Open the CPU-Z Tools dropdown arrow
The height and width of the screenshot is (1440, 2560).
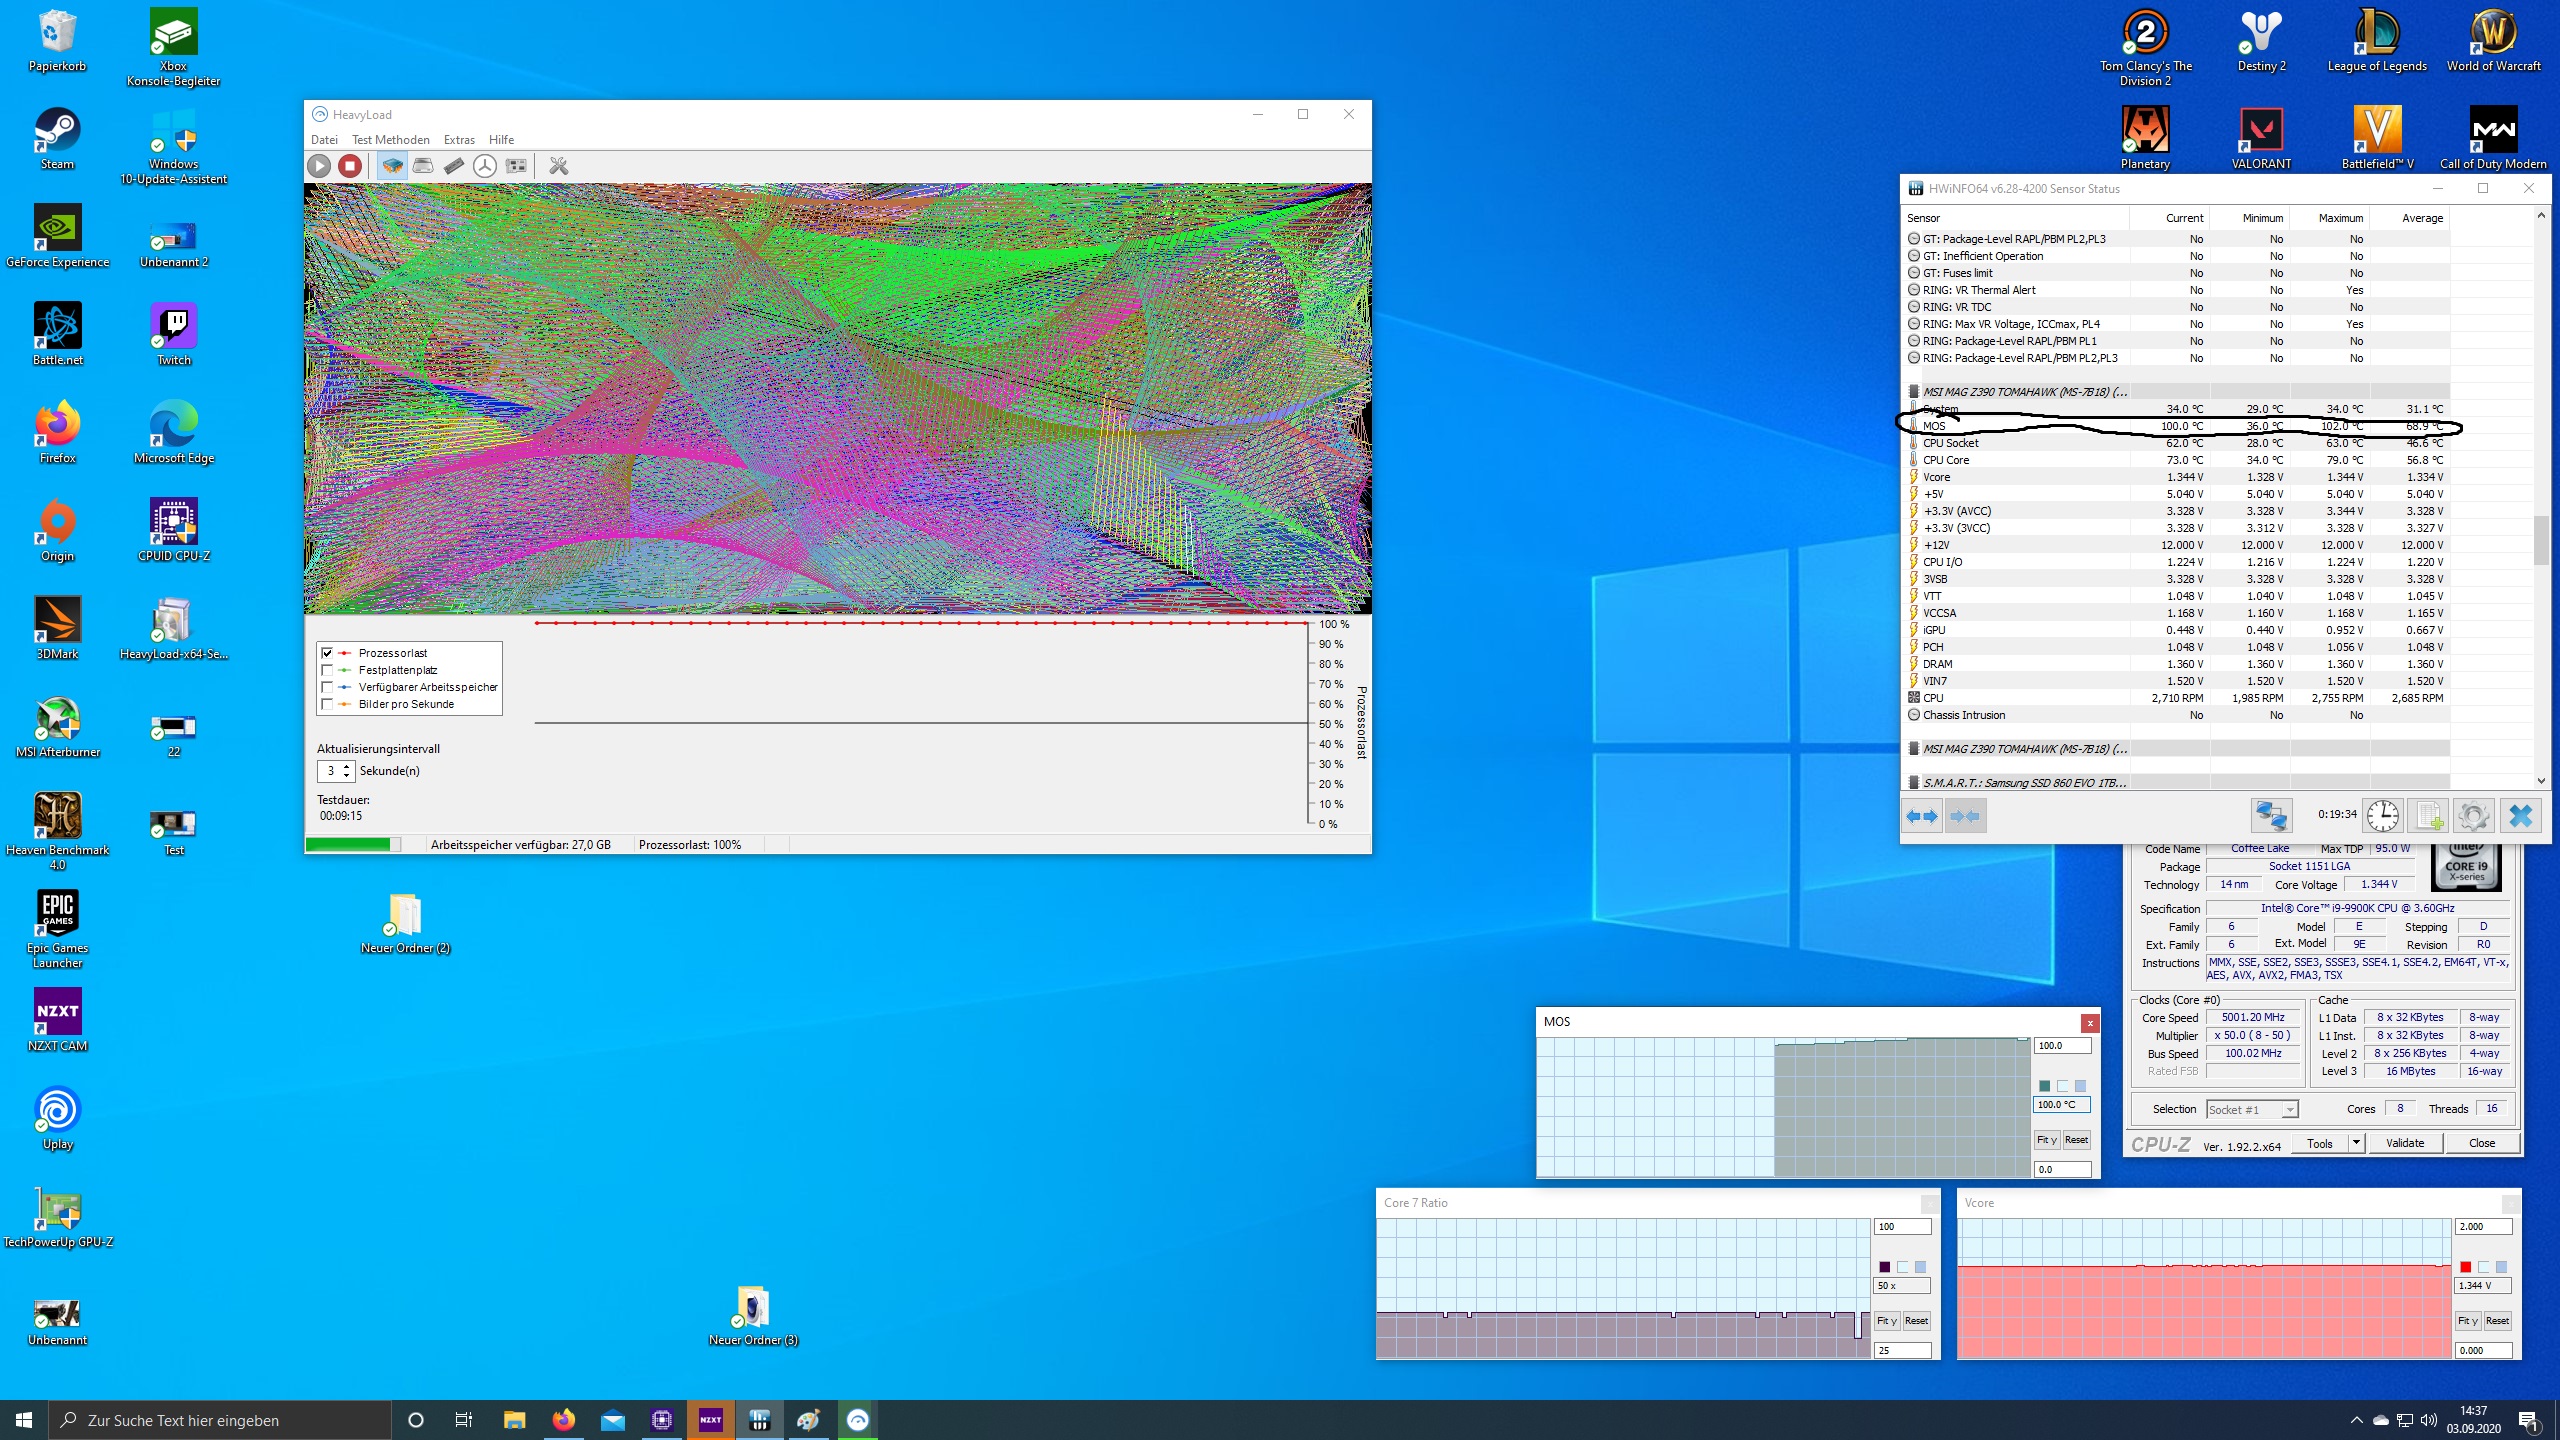2355,1142
